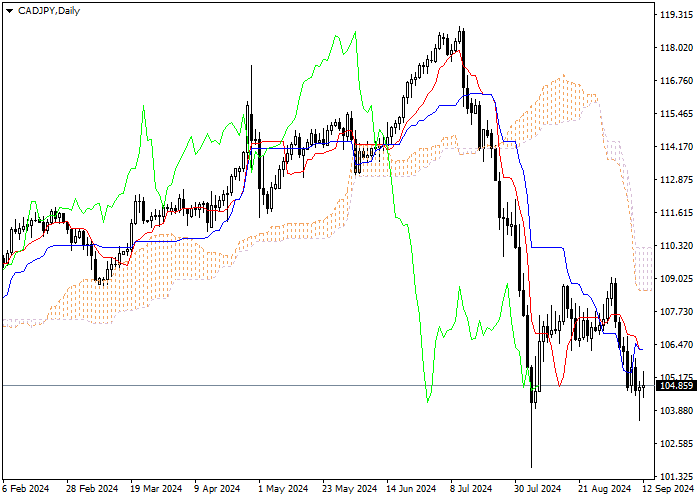Select the 21 Aug 2024 date label
The width and height of the screenshot is (700, 500).
[604, 489]
